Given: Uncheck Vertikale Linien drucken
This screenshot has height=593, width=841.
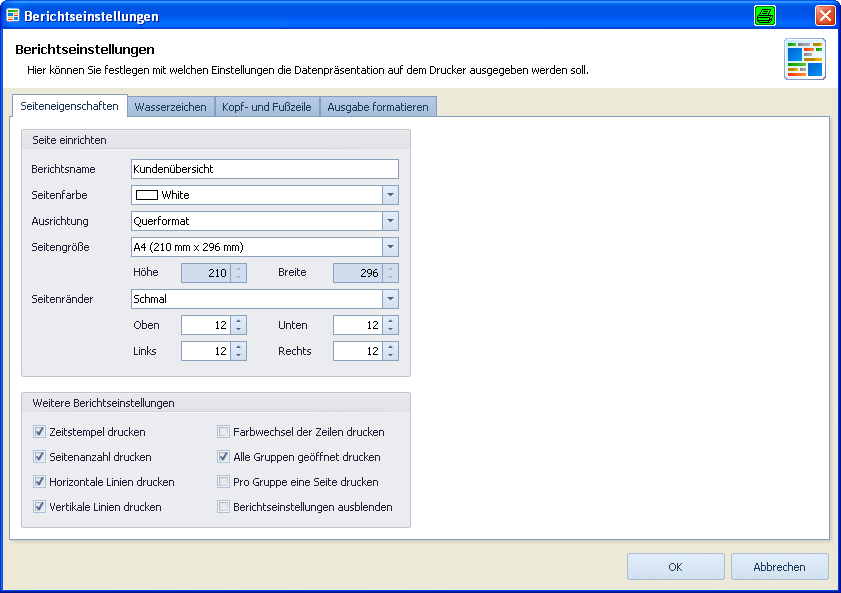Looking at the screenshot, I should [39, 507].
